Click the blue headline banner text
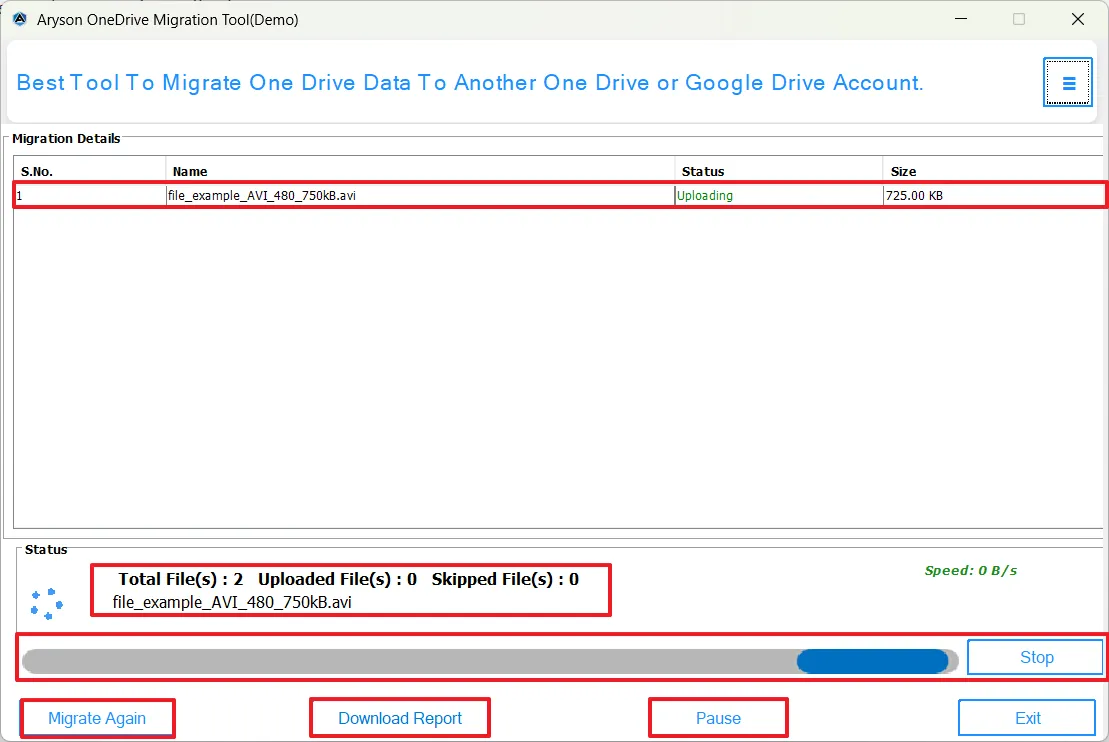Image resolution: width=1109 pixels, height=742 pixels. 470,82
